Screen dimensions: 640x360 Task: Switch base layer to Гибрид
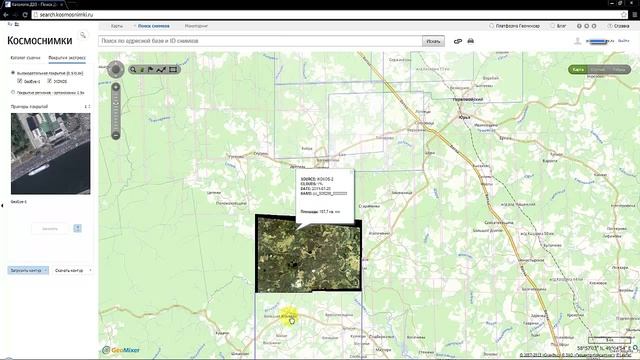(619, 69)
